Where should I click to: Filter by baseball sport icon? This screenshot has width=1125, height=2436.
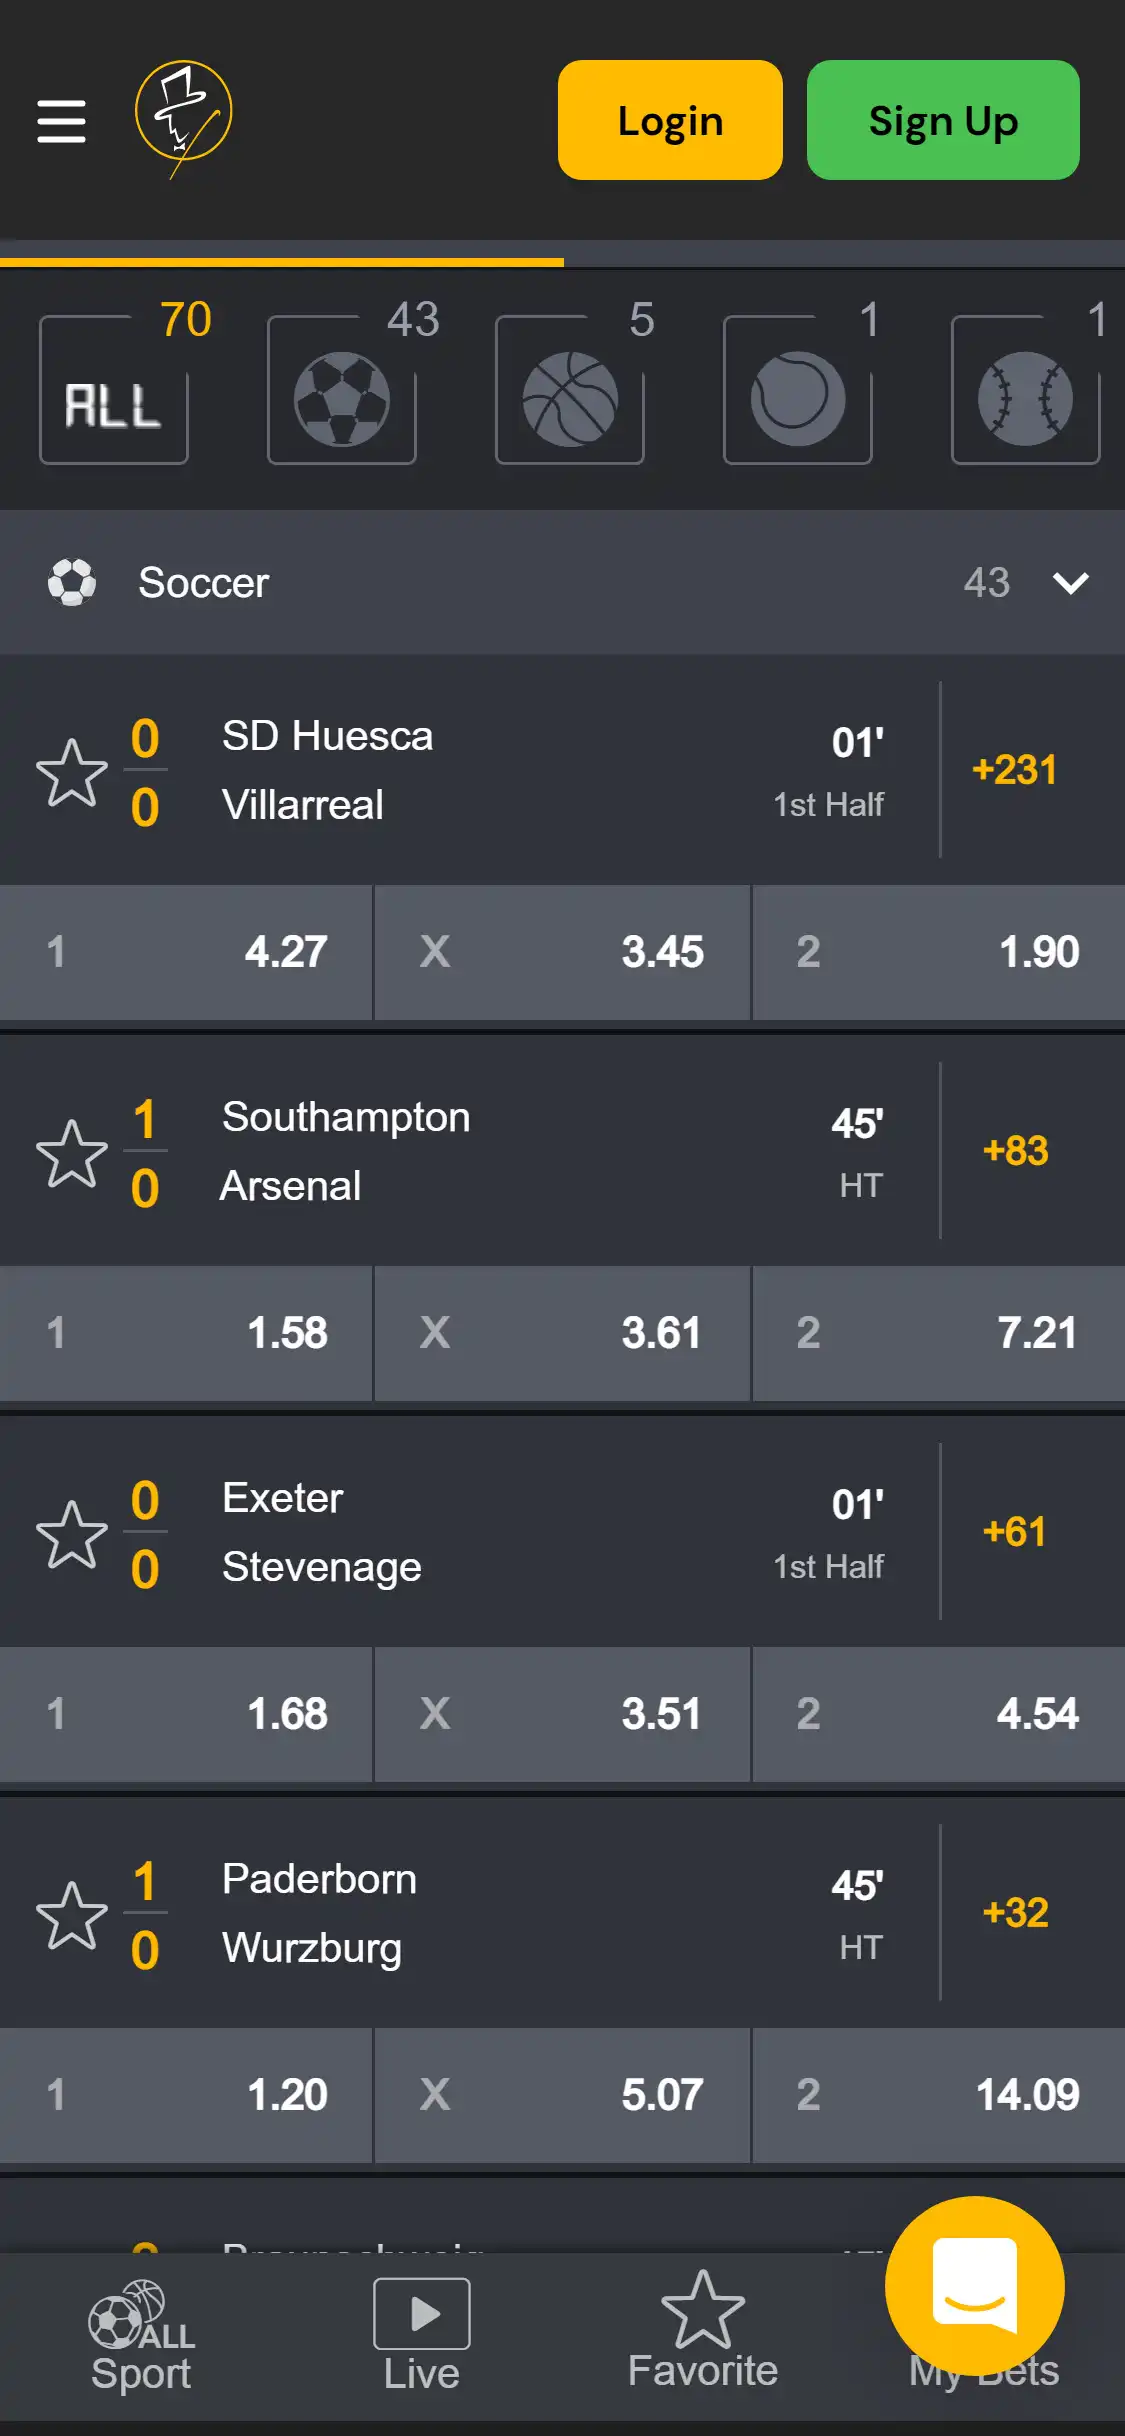(x=1025, y=398)
